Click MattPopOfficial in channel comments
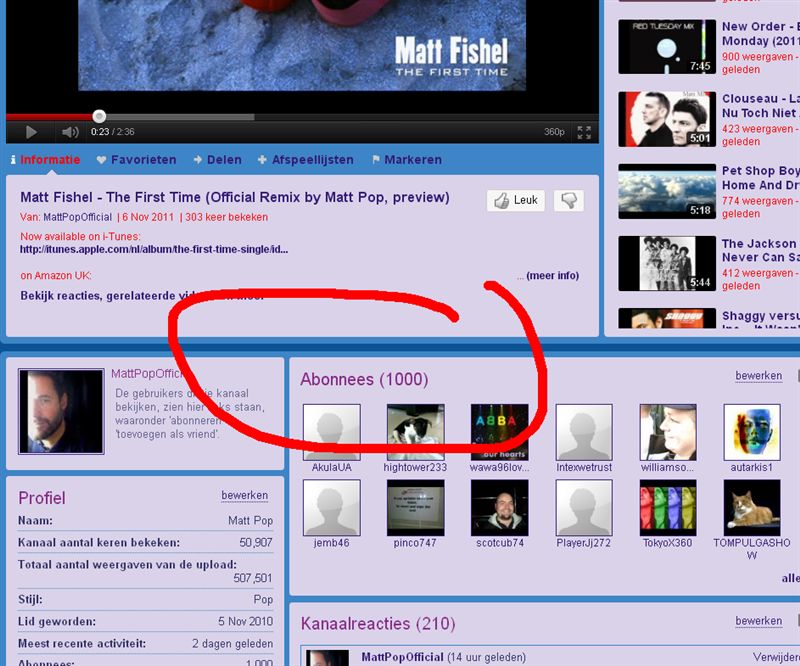The height and width of the screenshot is (666, 800). tap(402, 657)
